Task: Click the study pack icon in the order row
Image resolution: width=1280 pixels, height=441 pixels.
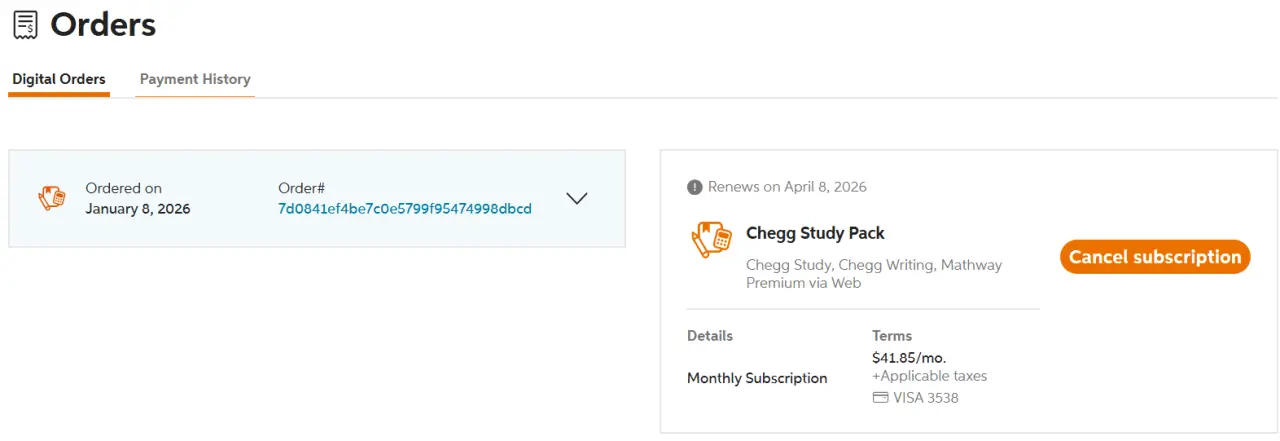Action: (52, 198)
